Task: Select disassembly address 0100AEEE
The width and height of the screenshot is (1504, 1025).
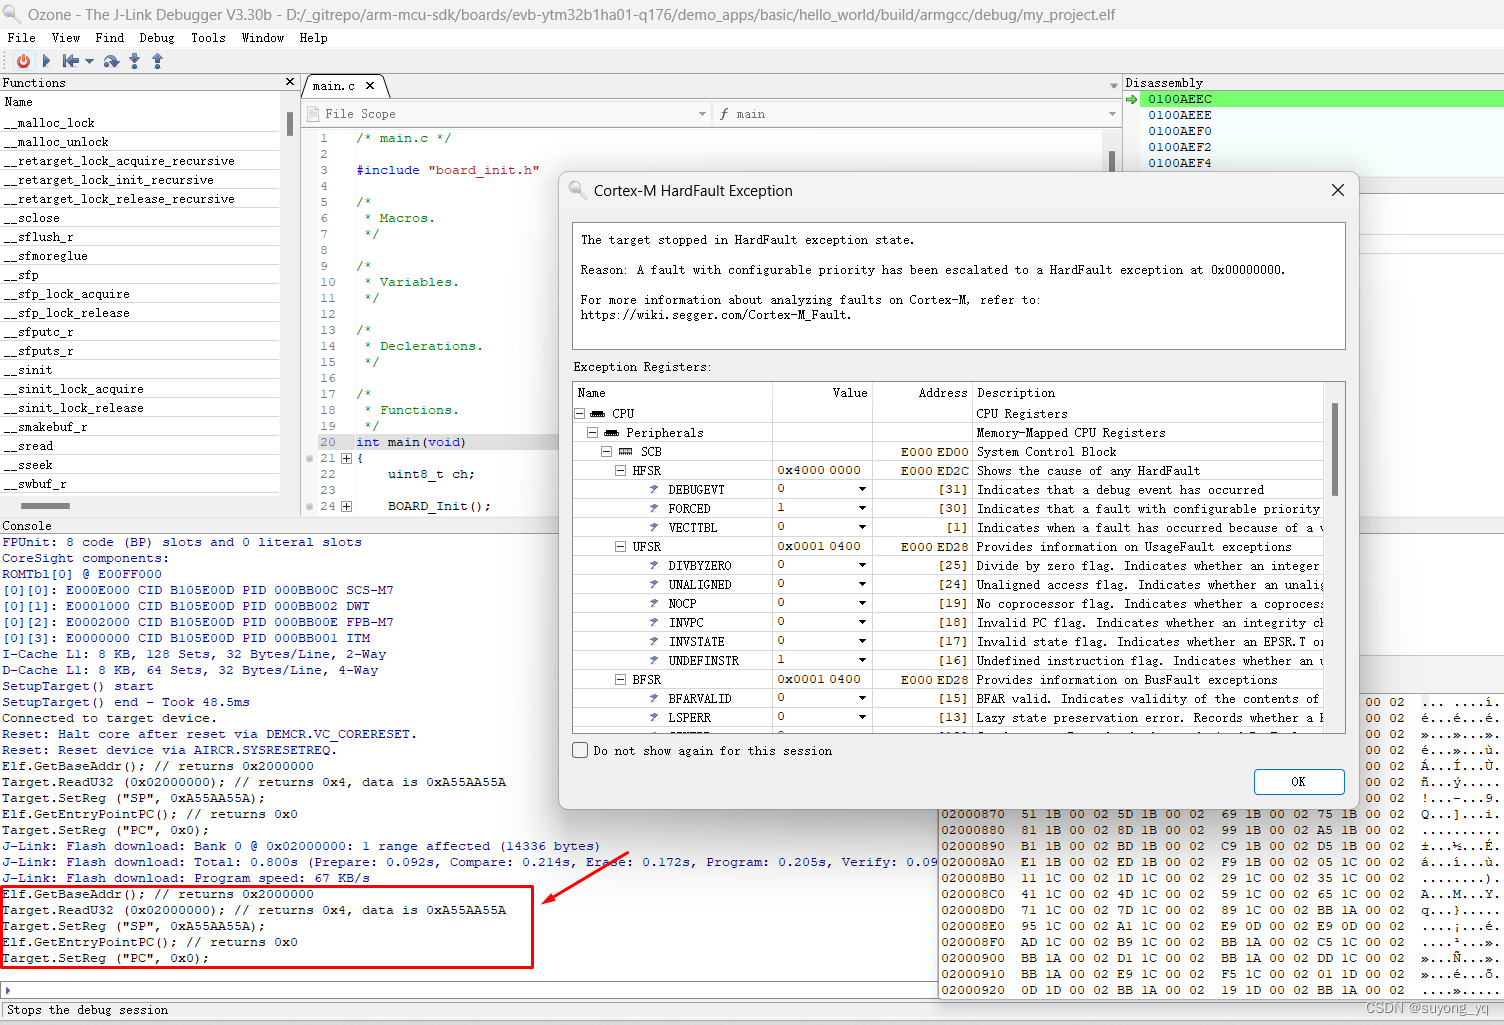Action: (x=1180, y=115)
